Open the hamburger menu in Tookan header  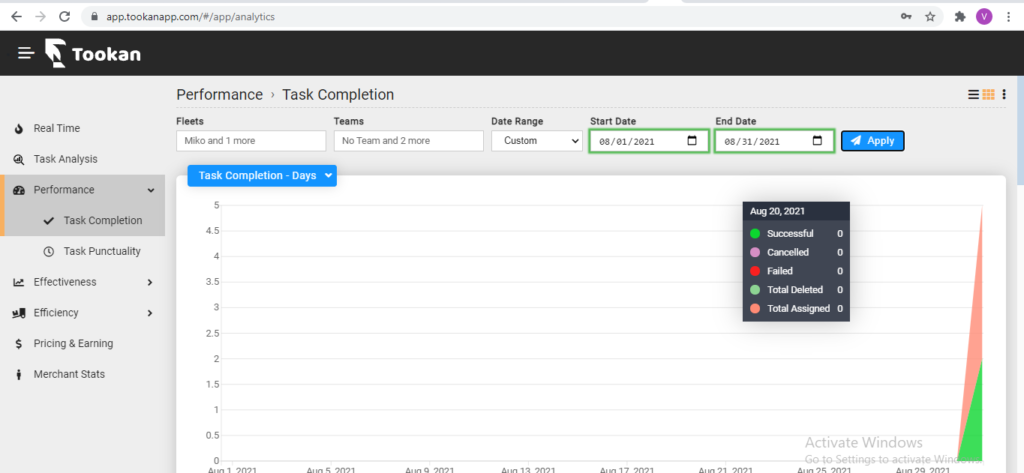pyautogui.click(x=26, y=53)
